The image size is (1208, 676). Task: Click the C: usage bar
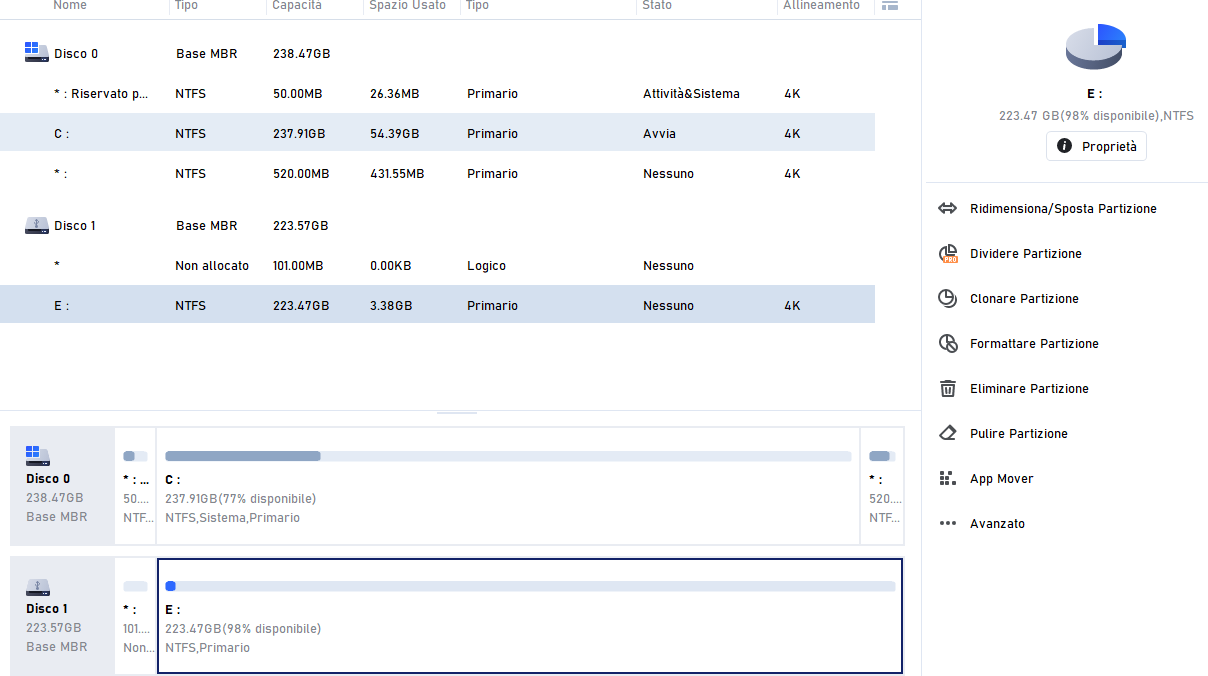[x=508, y=456]
